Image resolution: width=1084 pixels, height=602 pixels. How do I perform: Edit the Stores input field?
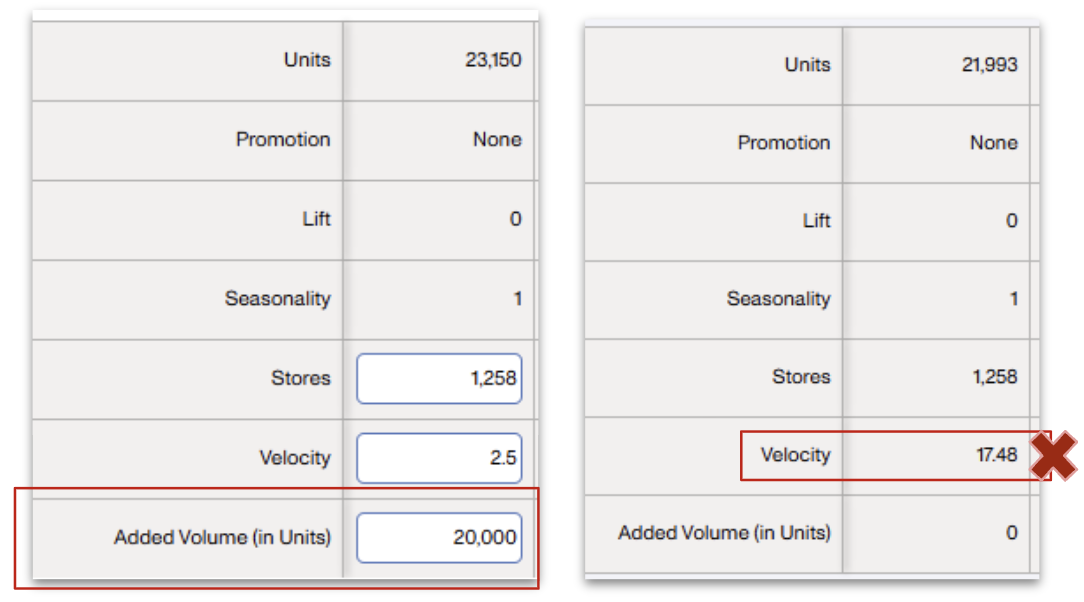click(x=439, y=379)
